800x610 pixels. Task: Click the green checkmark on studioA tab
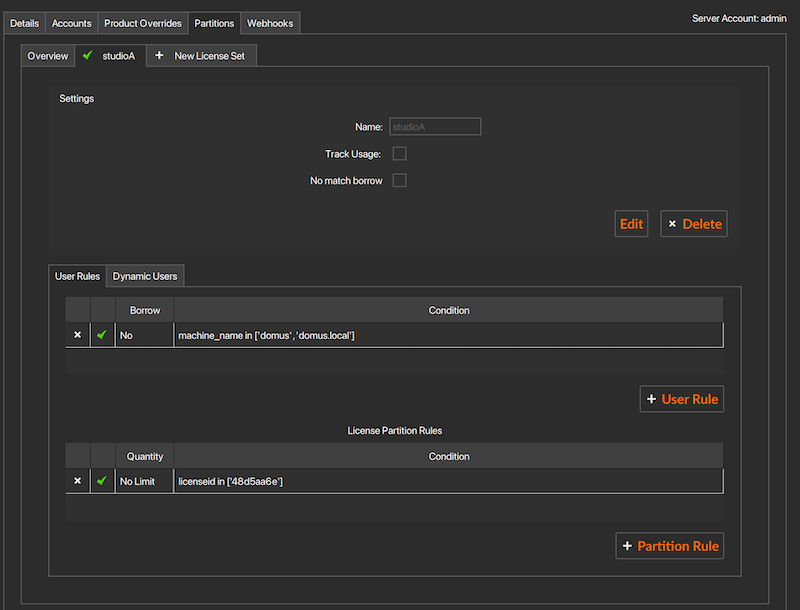[x=89, y=56]
